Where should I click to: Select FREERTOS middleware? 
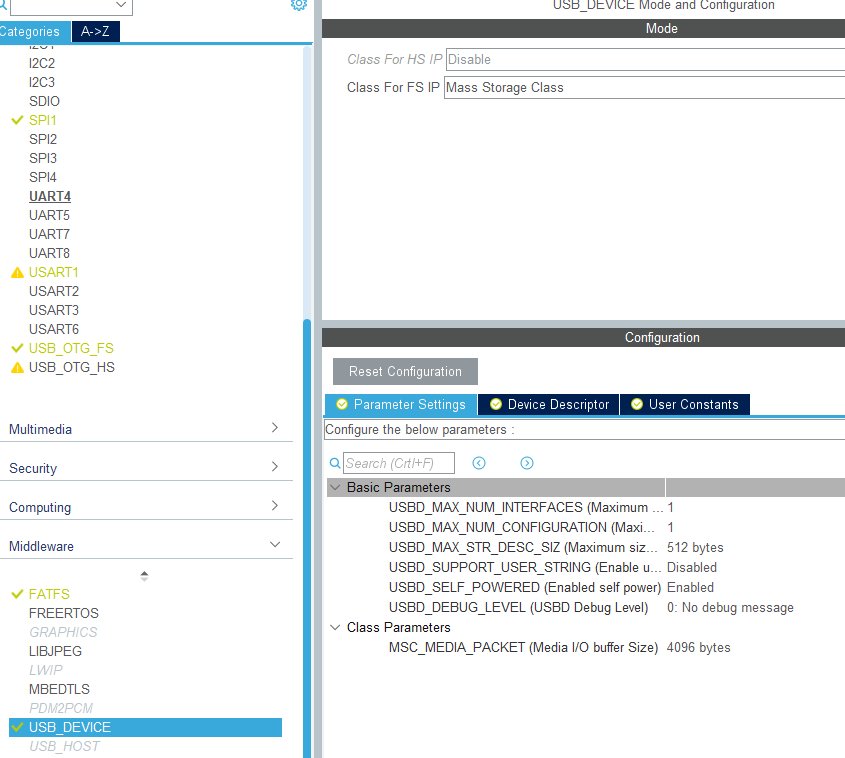pyautogui.click(x=64, y=614)
